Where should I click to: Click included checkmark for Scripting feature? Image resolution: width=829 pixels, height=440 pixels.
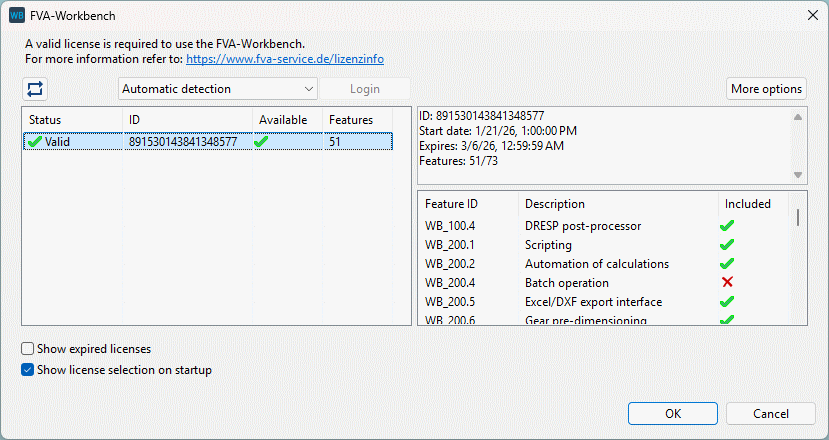(x=727, y=245)
